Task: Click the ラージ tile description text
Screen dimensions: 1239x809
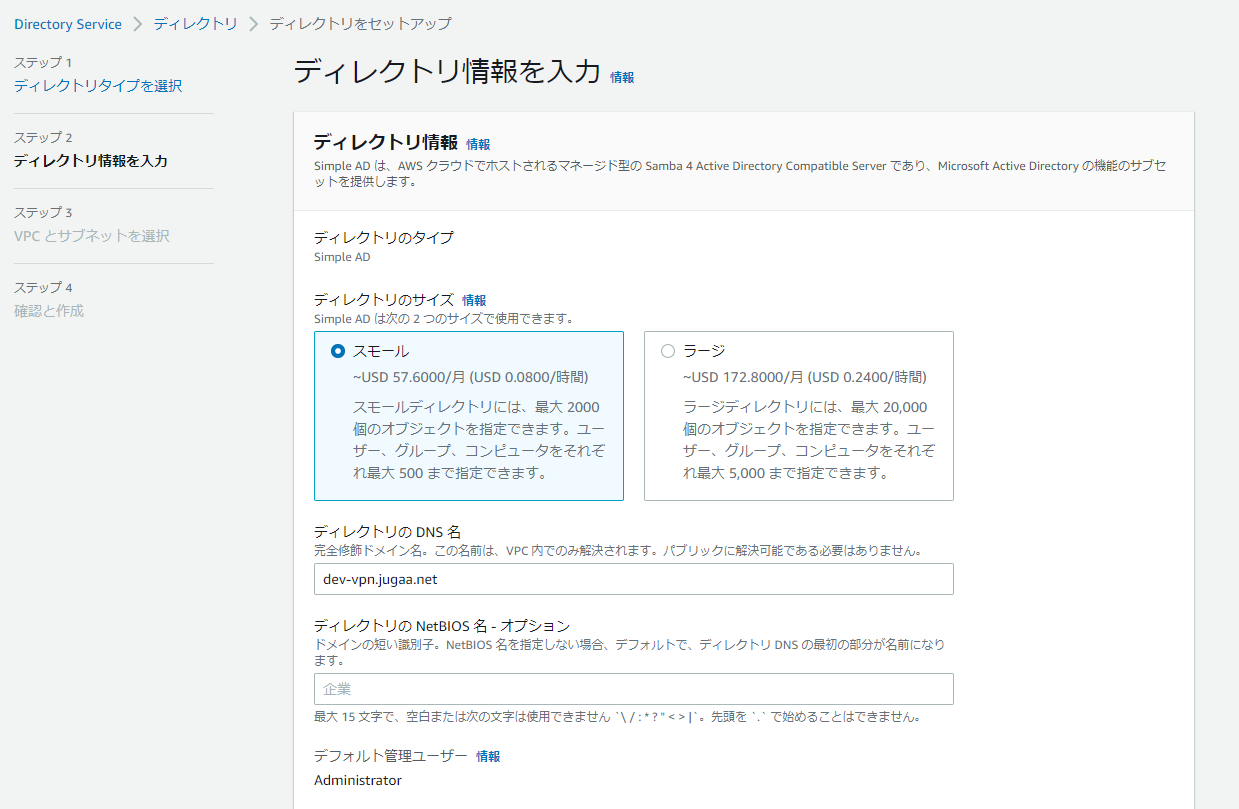Action: [x=808, y=440]
